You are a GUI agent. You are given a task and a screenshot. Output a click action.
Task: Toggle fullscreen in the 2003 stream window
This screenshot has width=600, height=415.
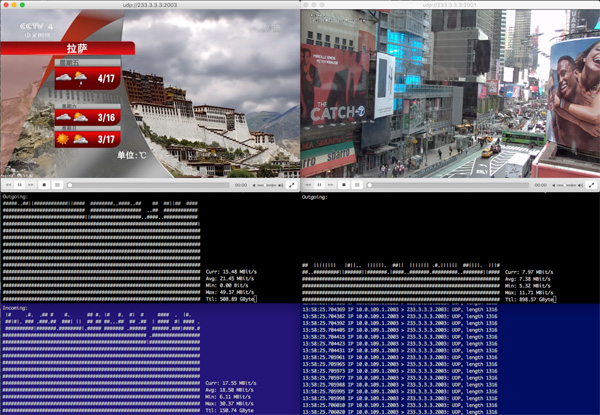(292, 185)
